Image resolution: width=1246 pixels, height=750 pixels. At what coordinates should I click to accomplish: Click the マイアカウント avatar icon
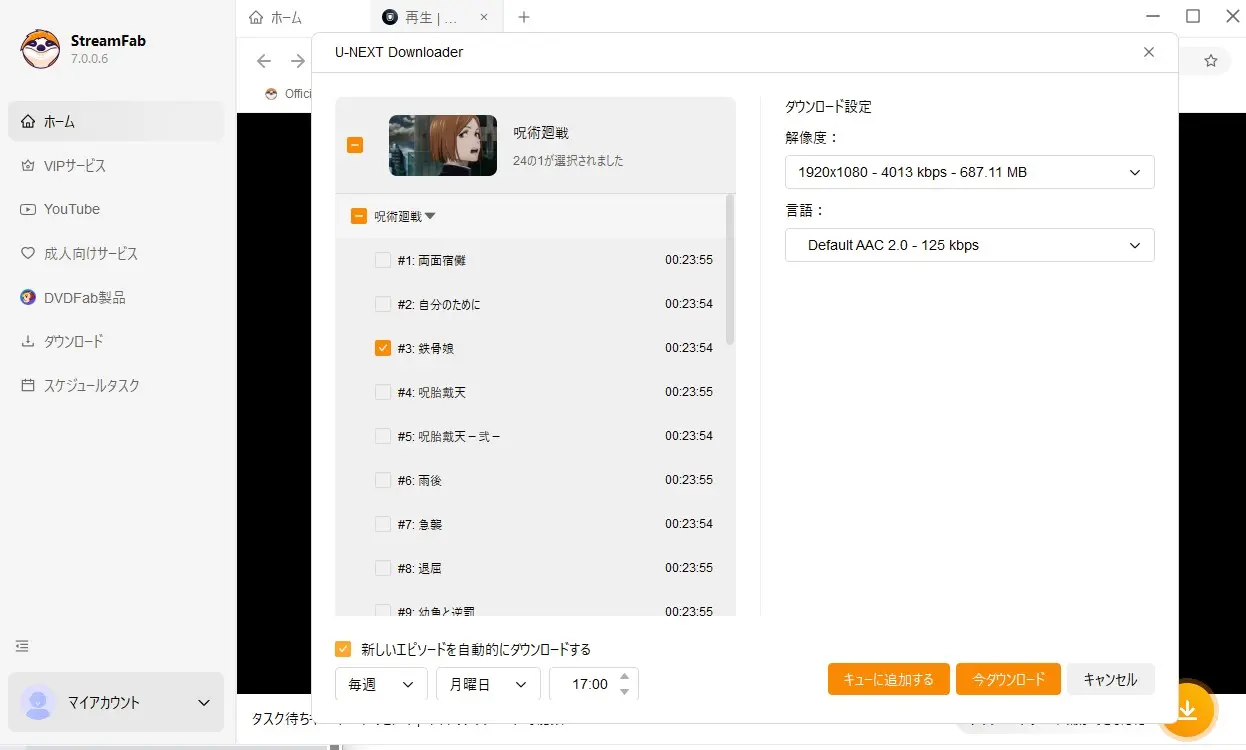(38, 702)
